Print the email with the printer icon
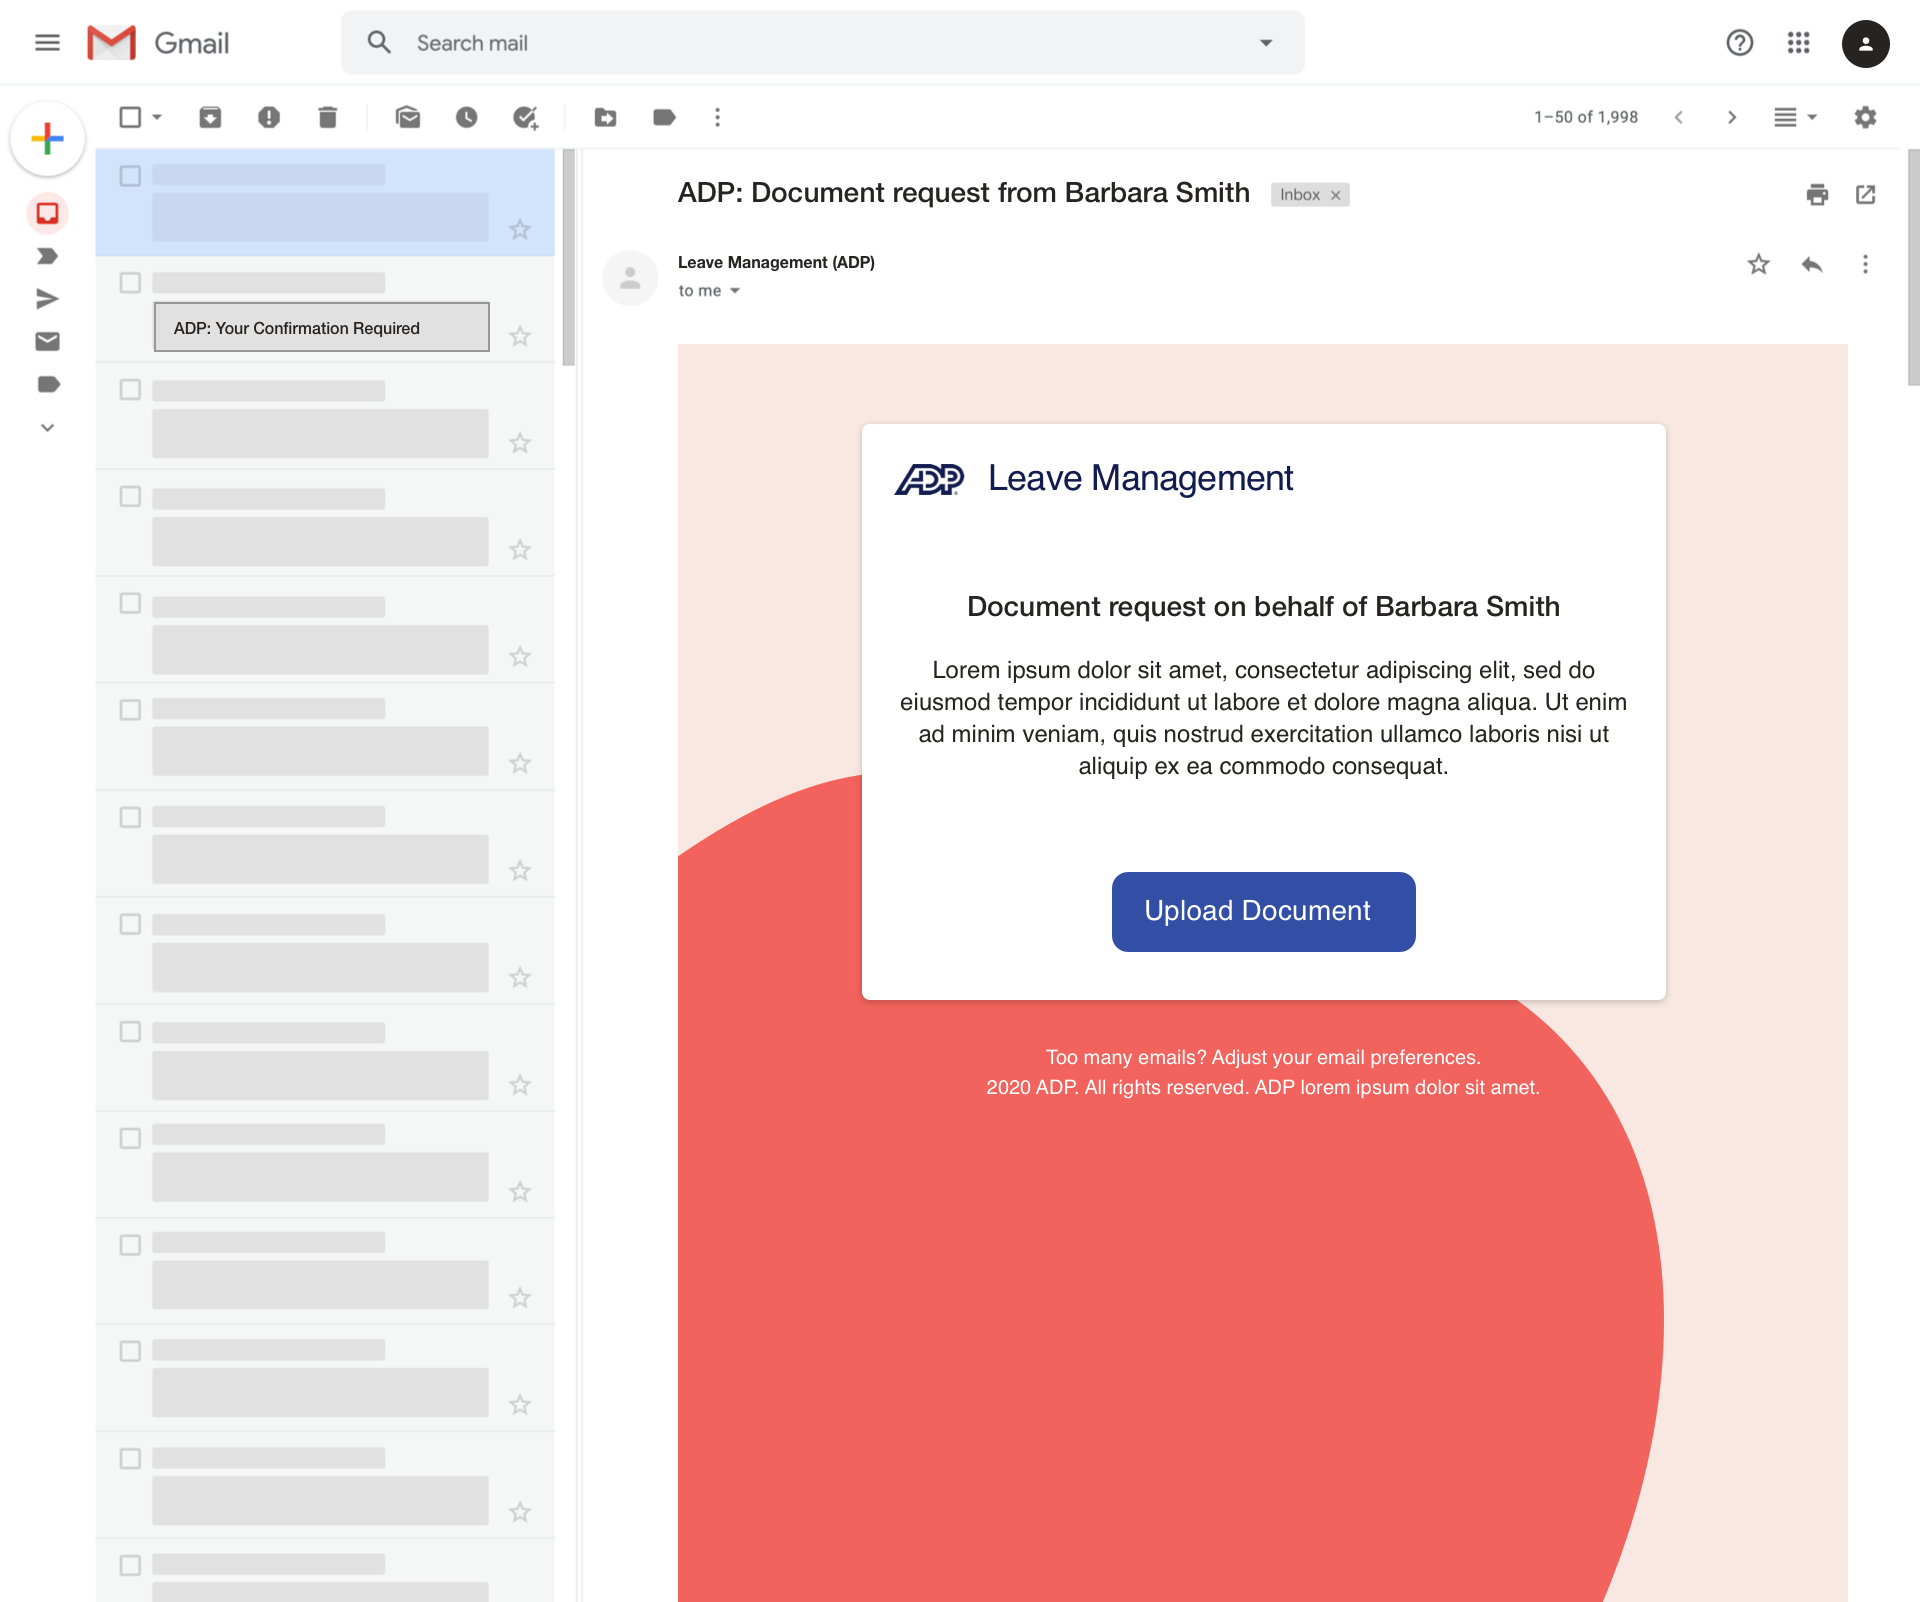1920x1602 pixels. [x=1817, y=194]
